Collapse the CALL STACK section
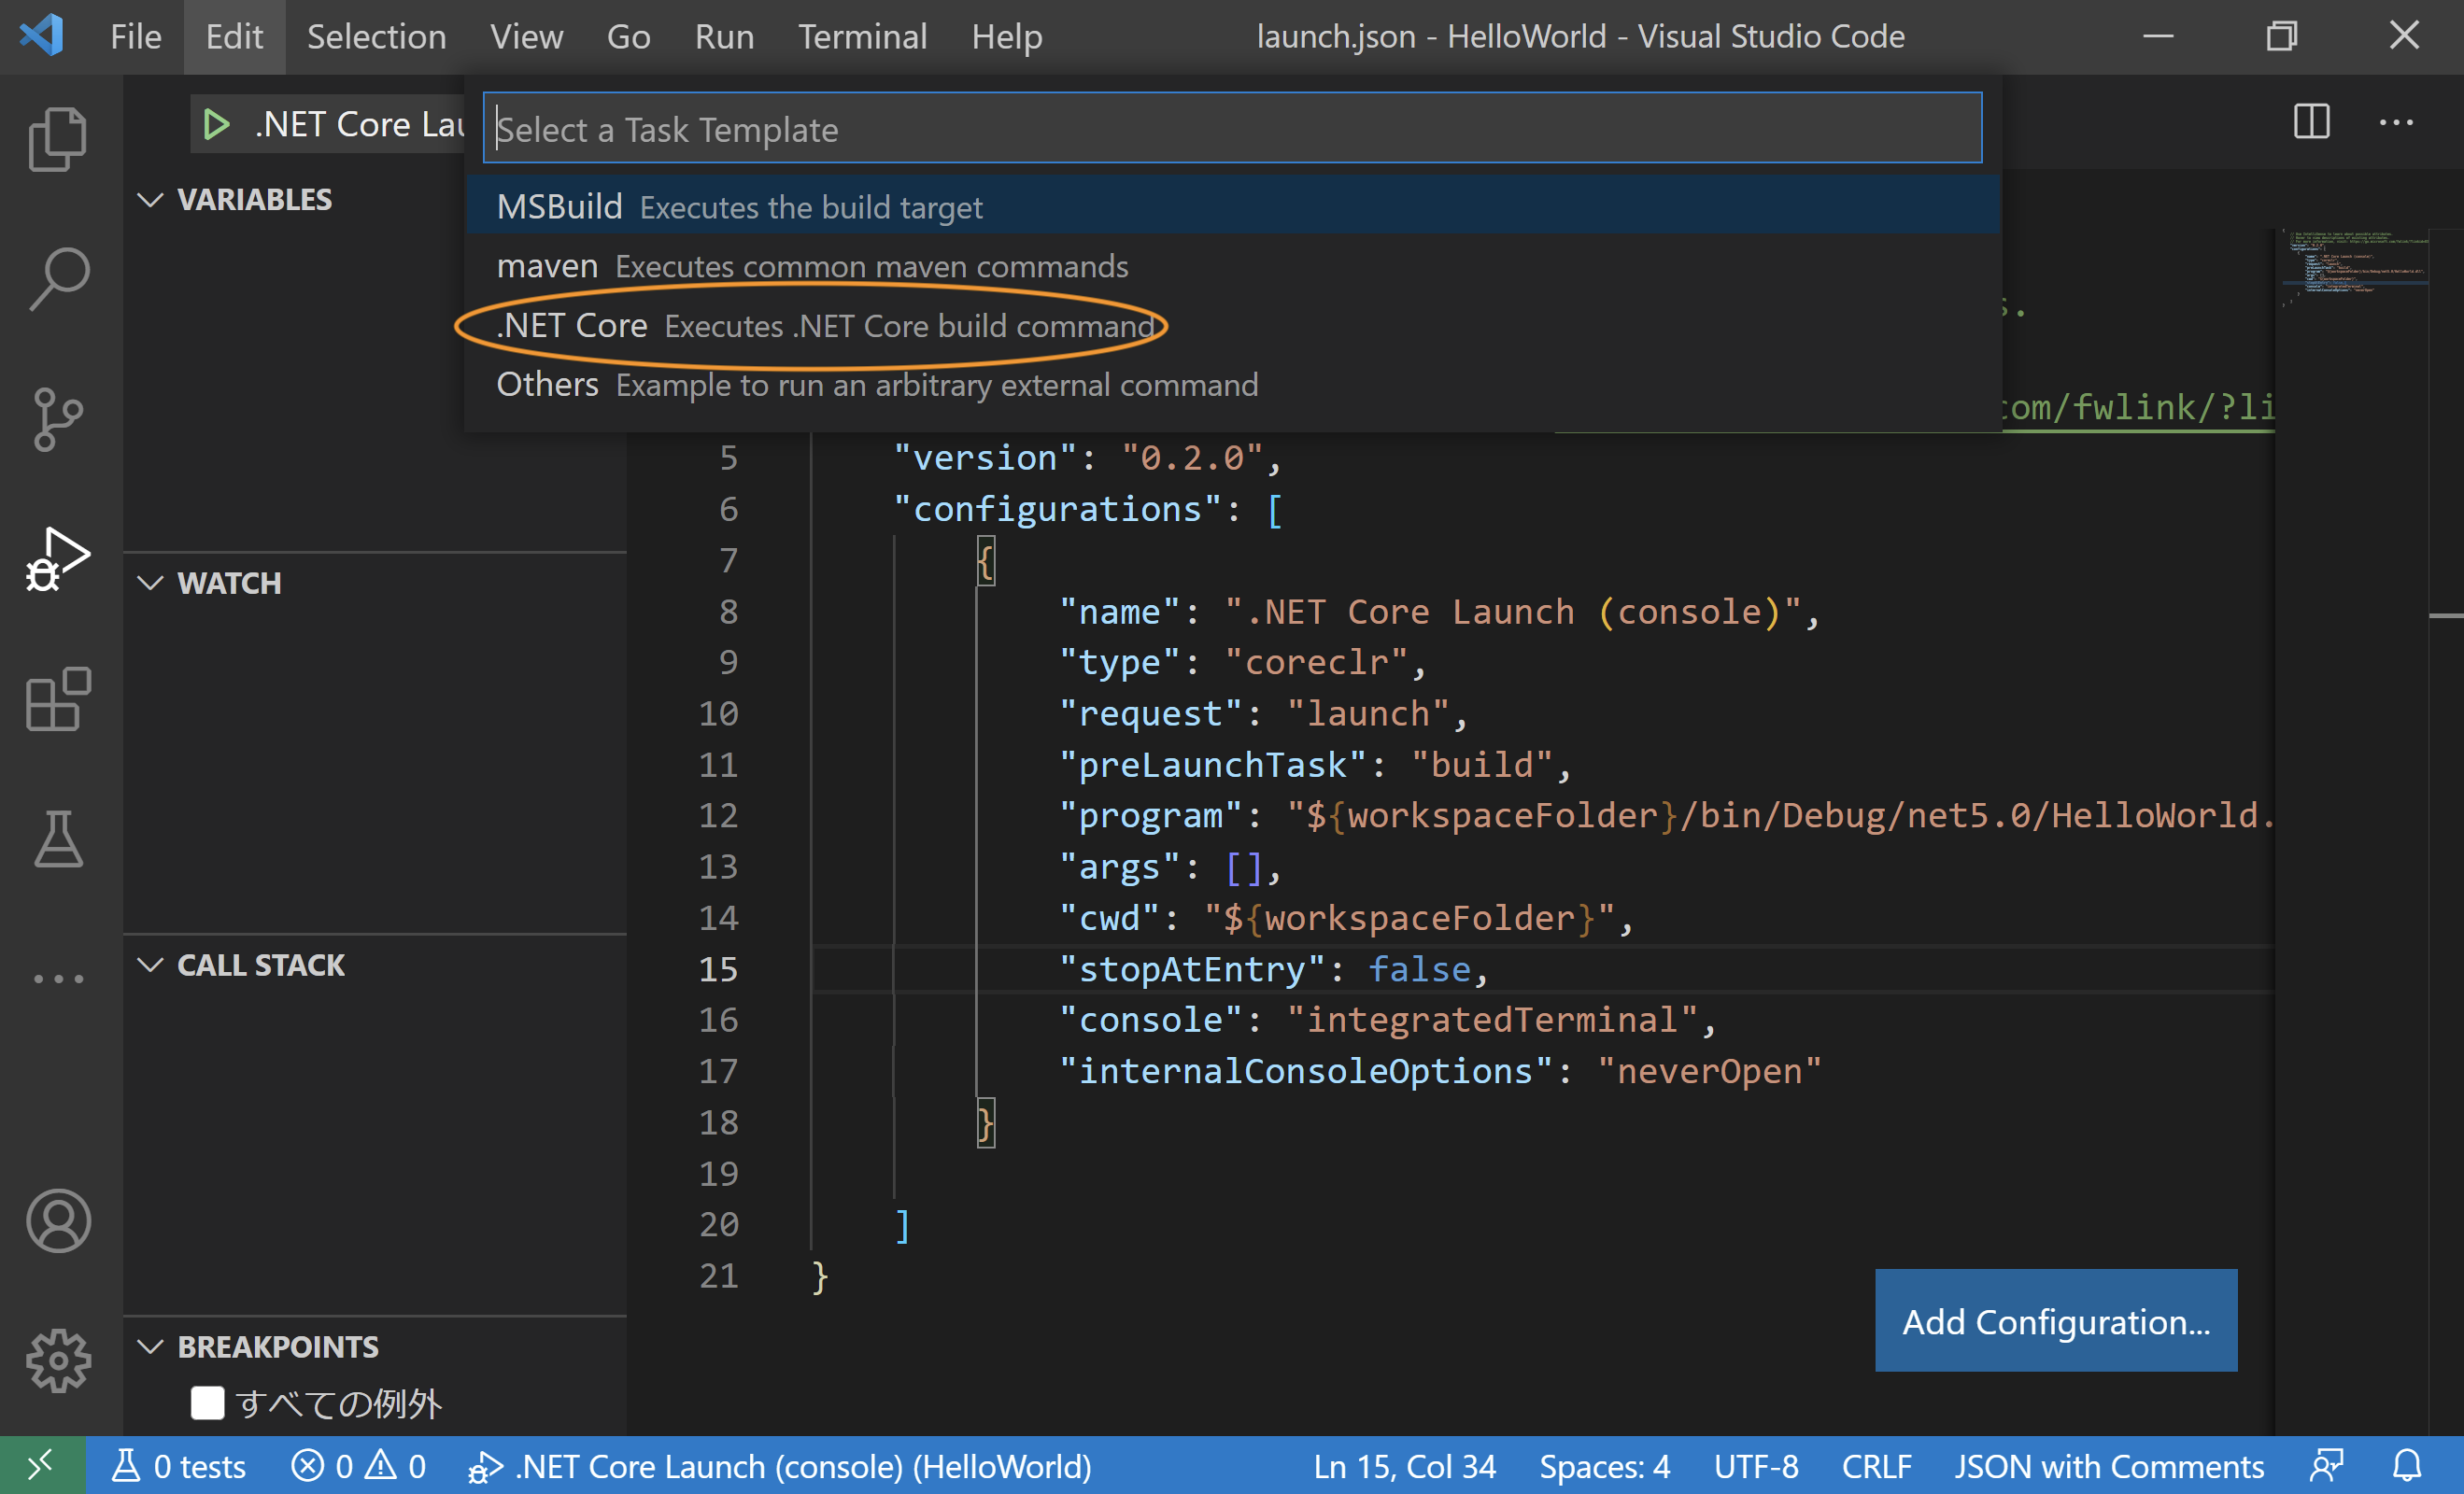This screenshot has height=1494, width=2464. click(150, 965)
